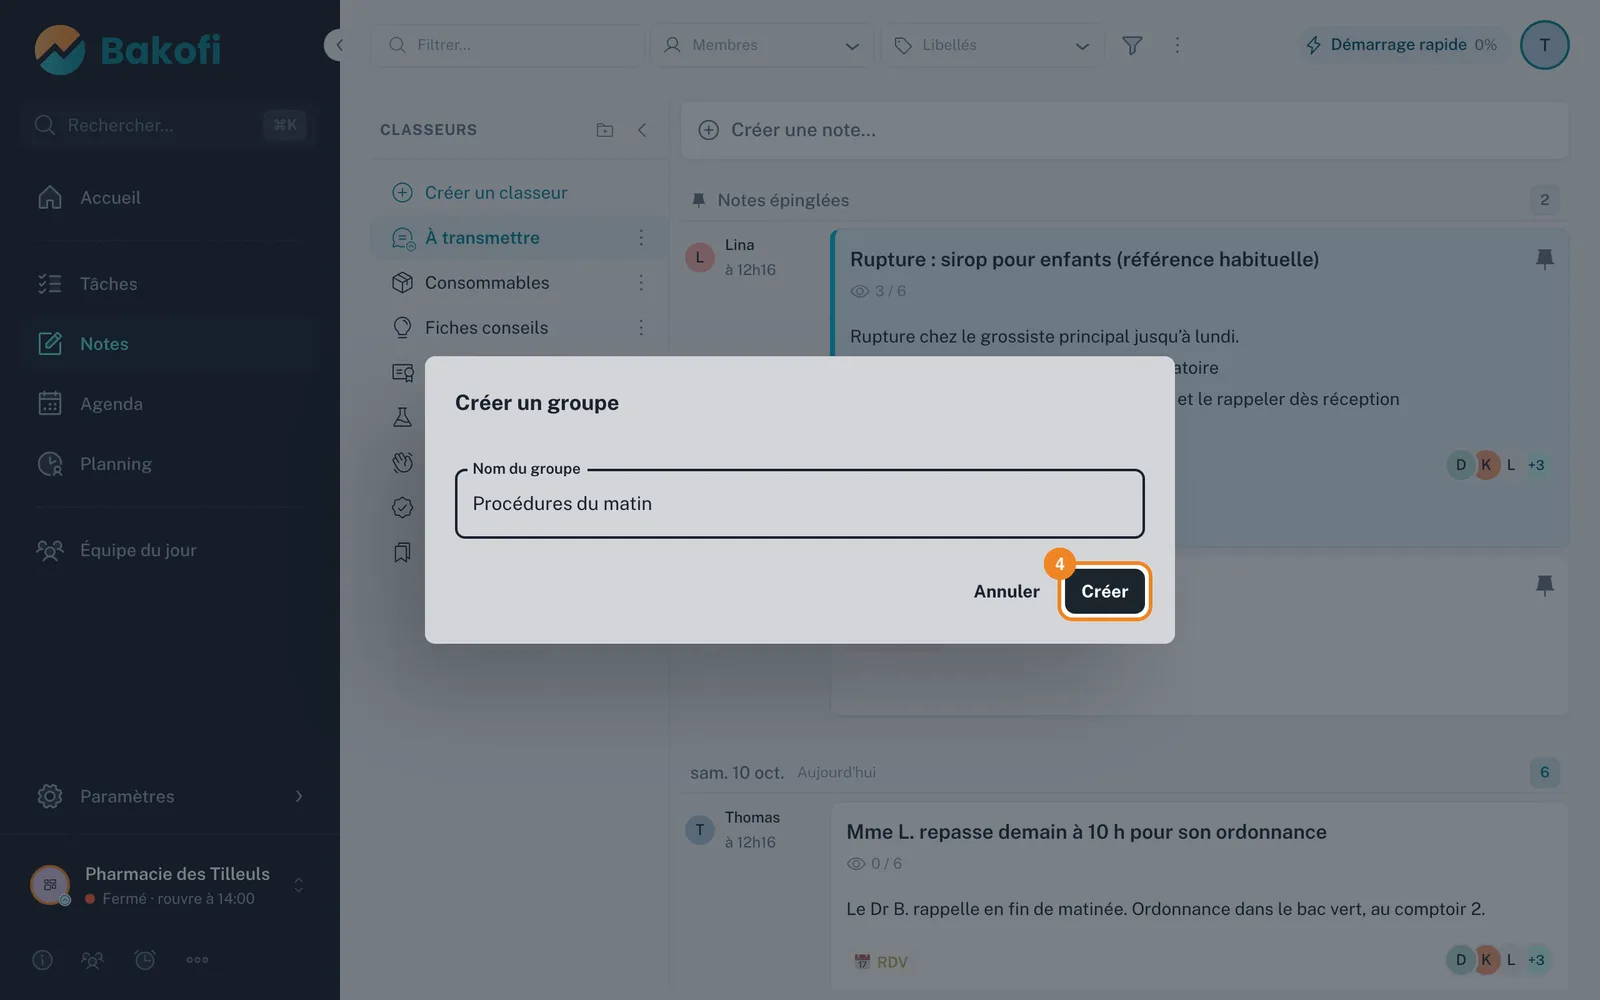Open the Agenda page
Viewport: 1600px width, 1000px height.
coord(170,404)
